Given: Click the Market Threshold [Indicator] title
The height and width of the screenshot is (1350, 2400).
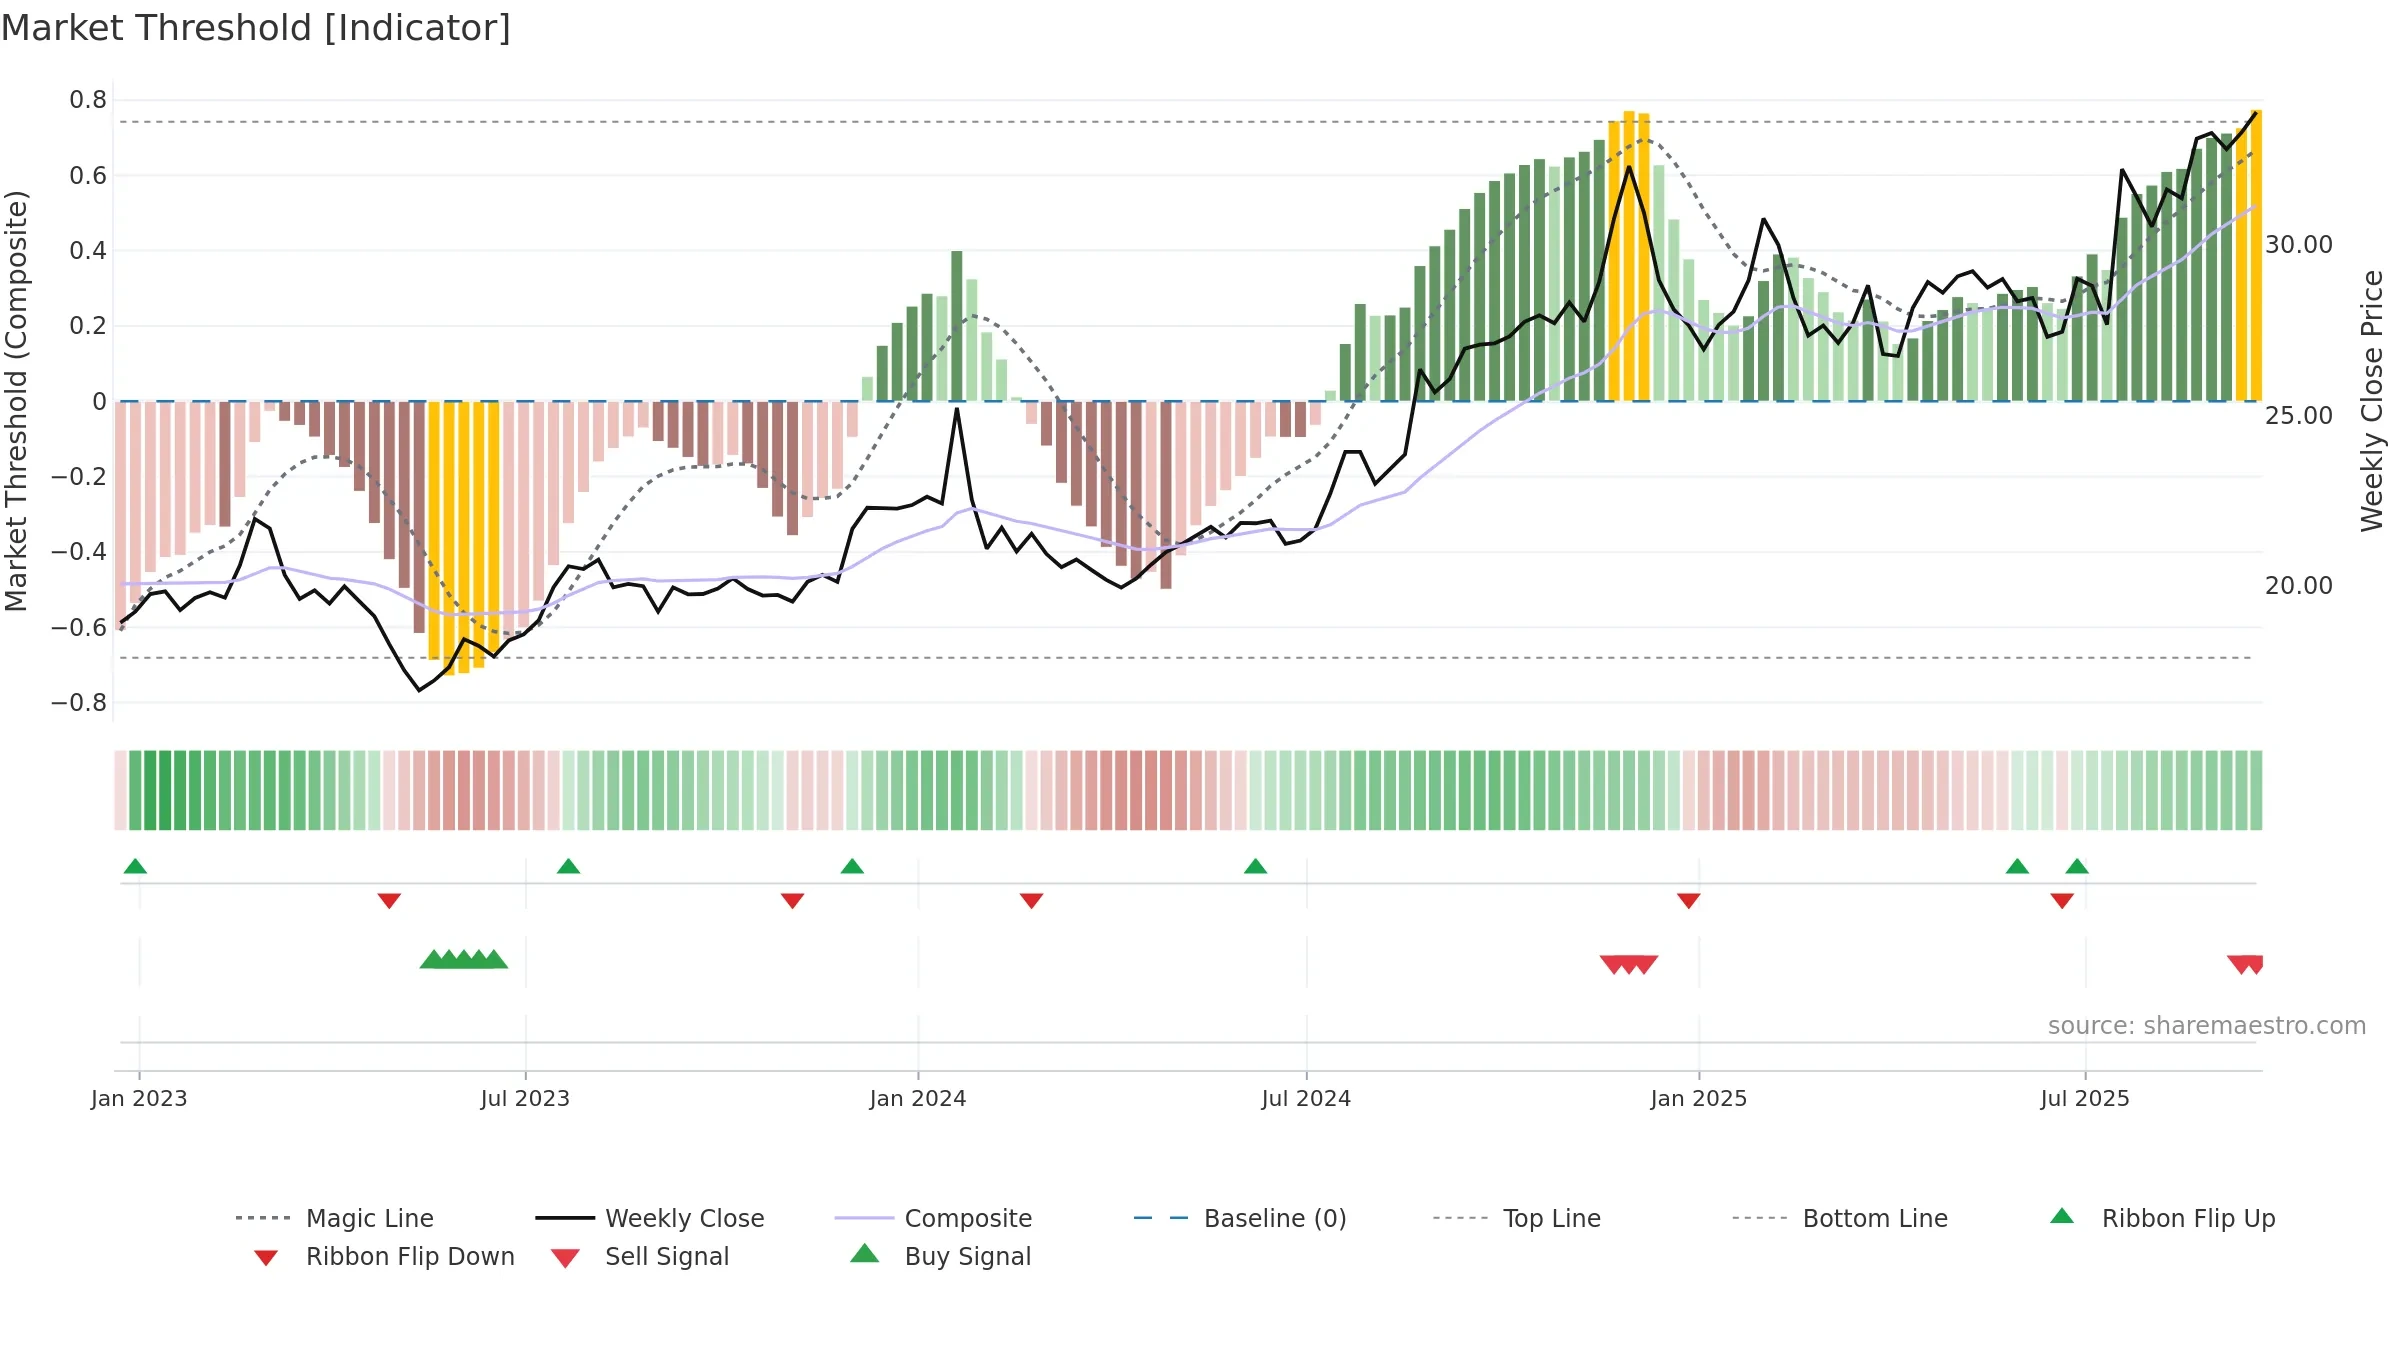Looking at the screenshot, I should (256, 28).
